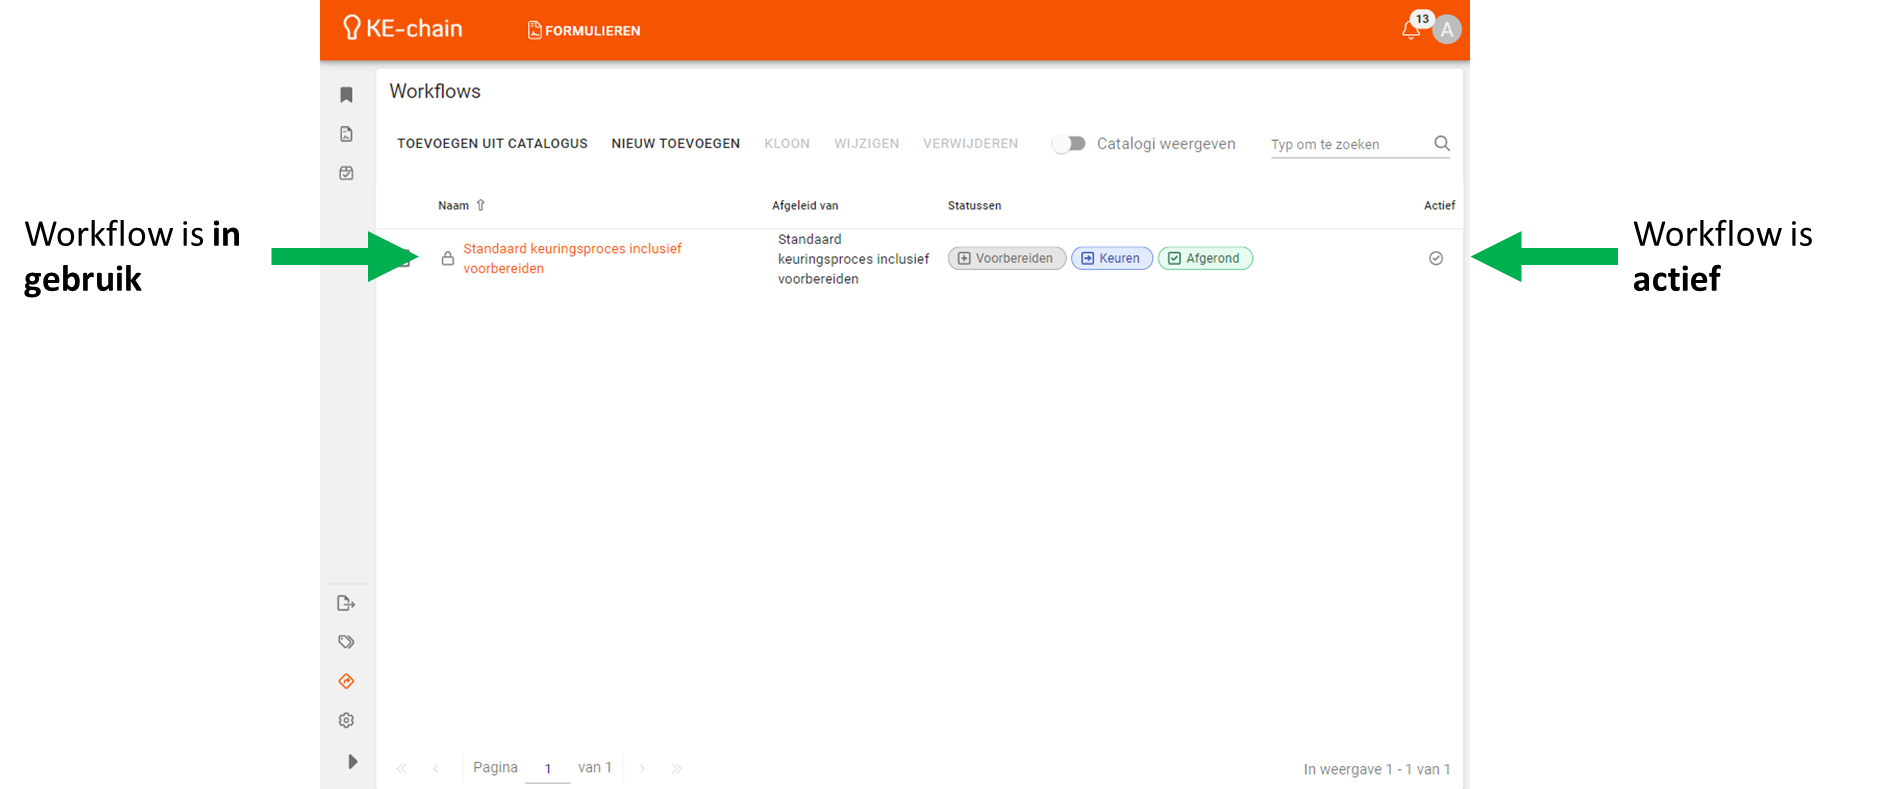The height and width of the screenshot is (789, 1904).
Task: Click the Keuren status chip
Action: [x=1111, y=258]
